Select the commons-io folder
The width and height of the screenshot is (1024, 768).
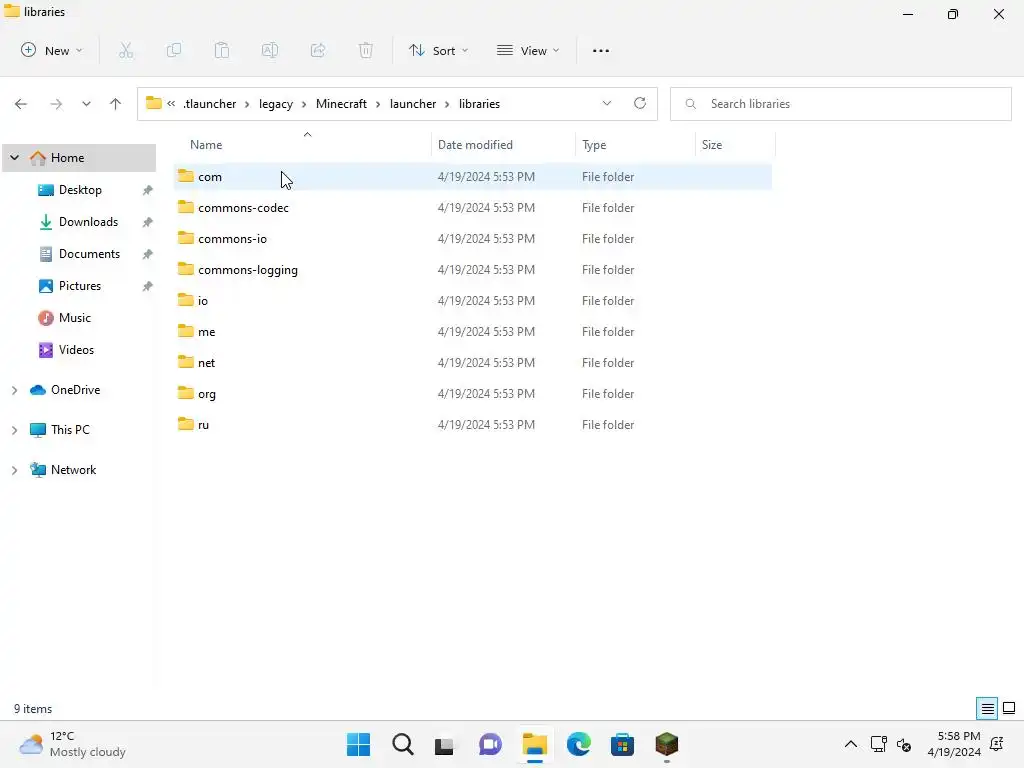[x=473, y=238]
